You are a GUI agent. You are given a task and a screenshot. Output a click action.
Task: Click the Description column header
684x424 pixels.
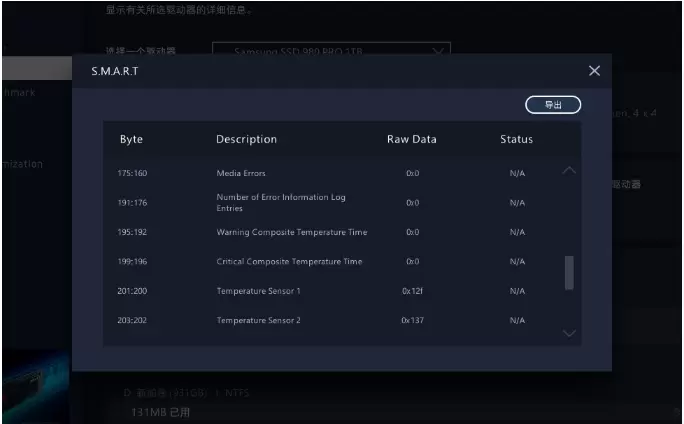pyautogui.click(x=246, y=139)
